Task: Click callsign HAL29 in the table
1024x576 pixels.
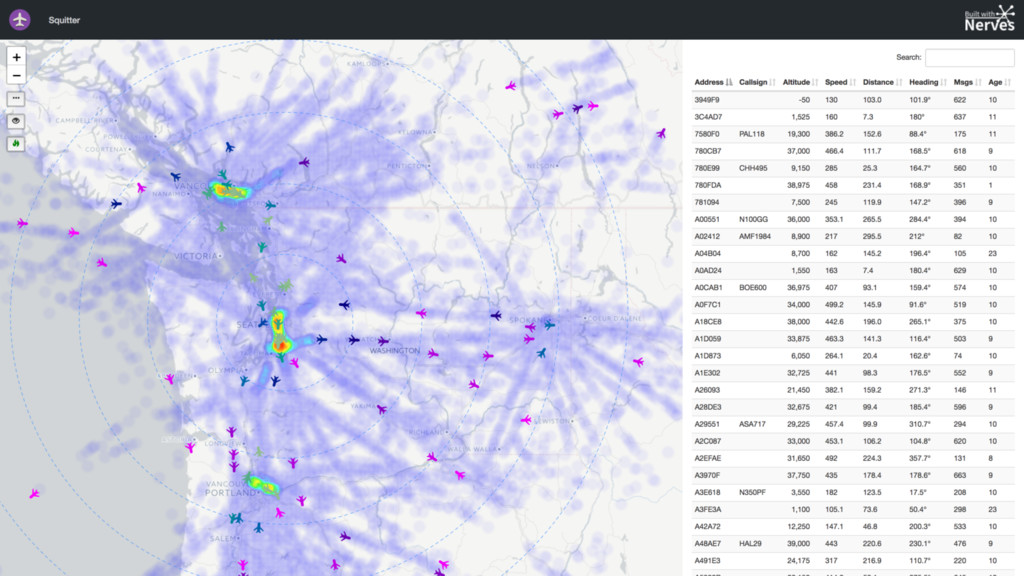Action: [750, 543]
